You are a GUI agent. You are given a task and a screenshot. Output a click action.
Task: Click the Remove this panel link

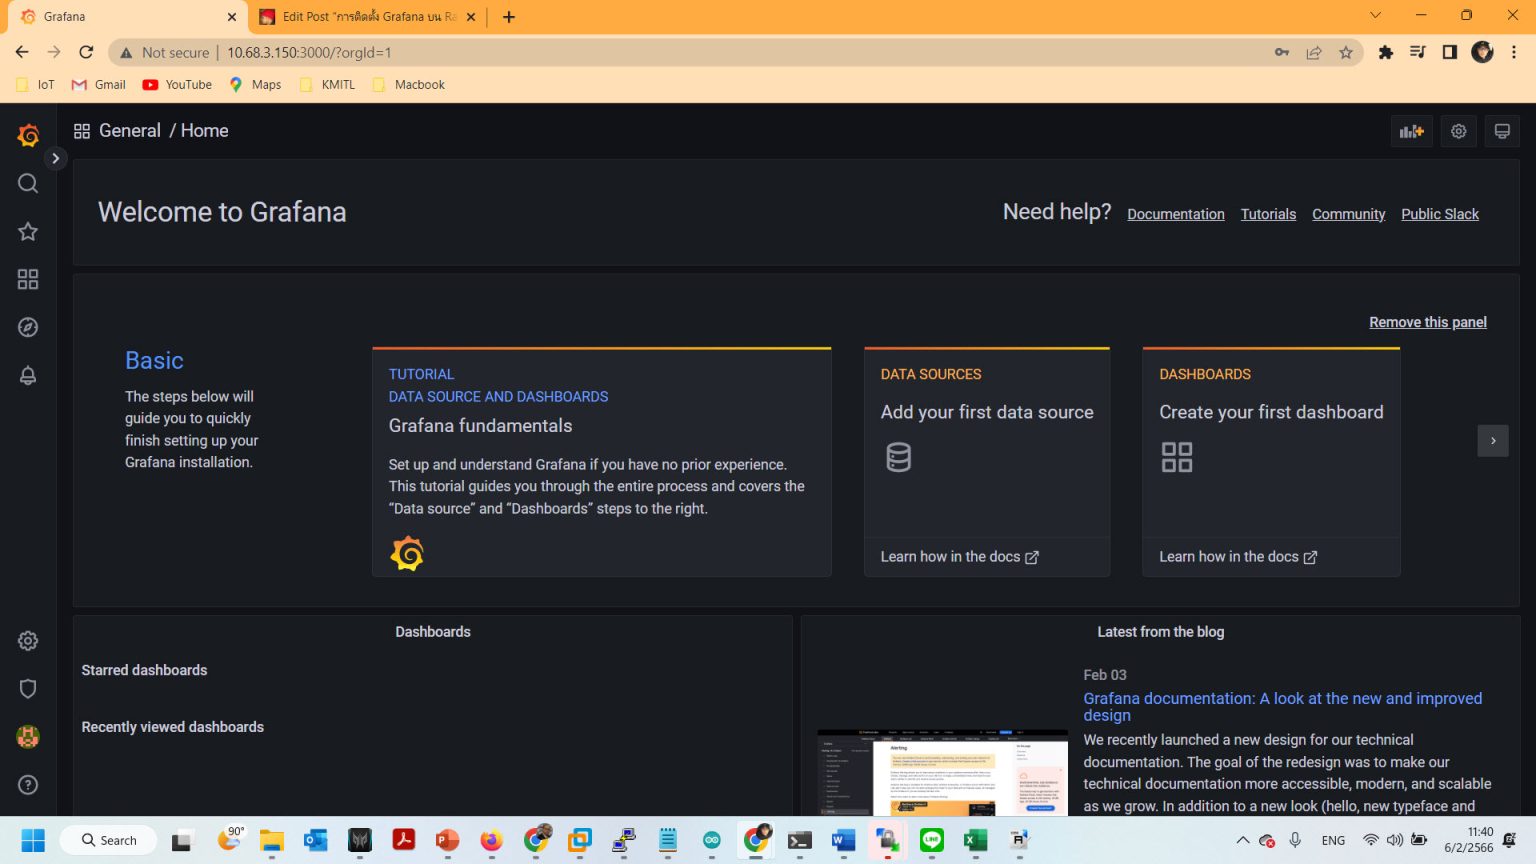(x=1427, y=321)
